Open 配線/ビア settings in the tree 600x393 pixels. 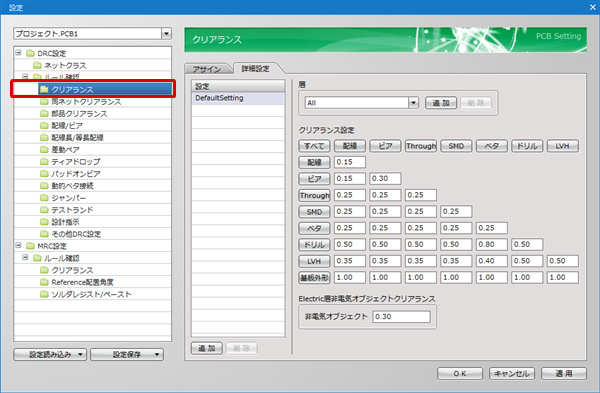pyautogui.click(x=67, y=126)
